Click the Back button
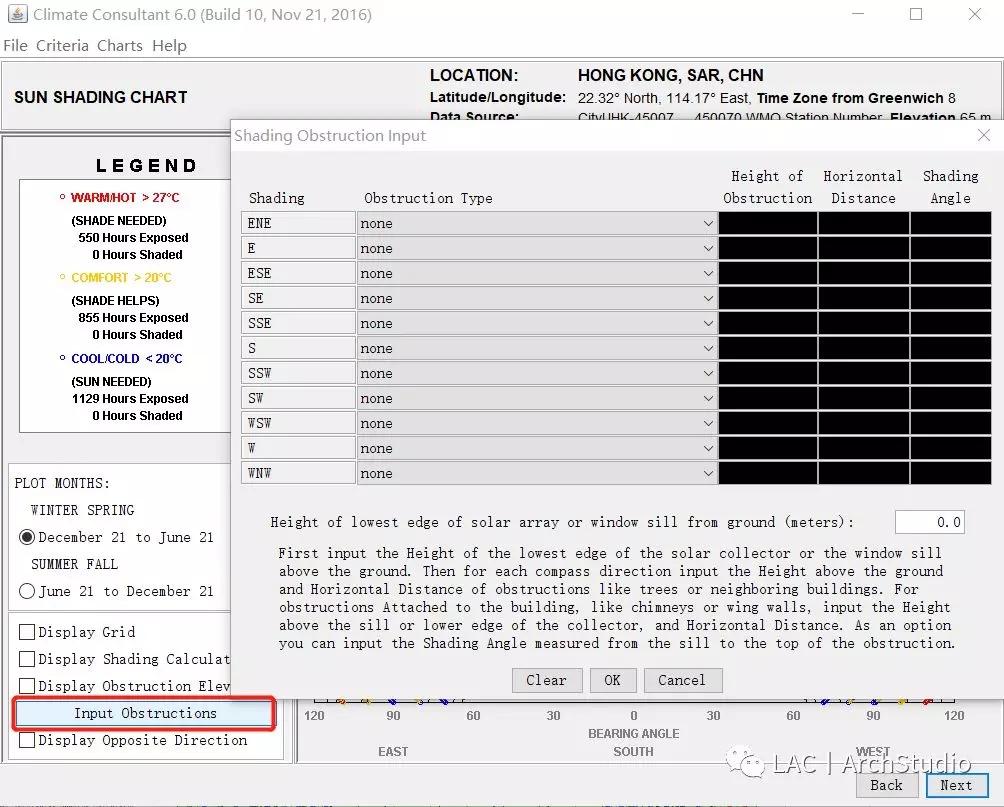 coord(886,785)
